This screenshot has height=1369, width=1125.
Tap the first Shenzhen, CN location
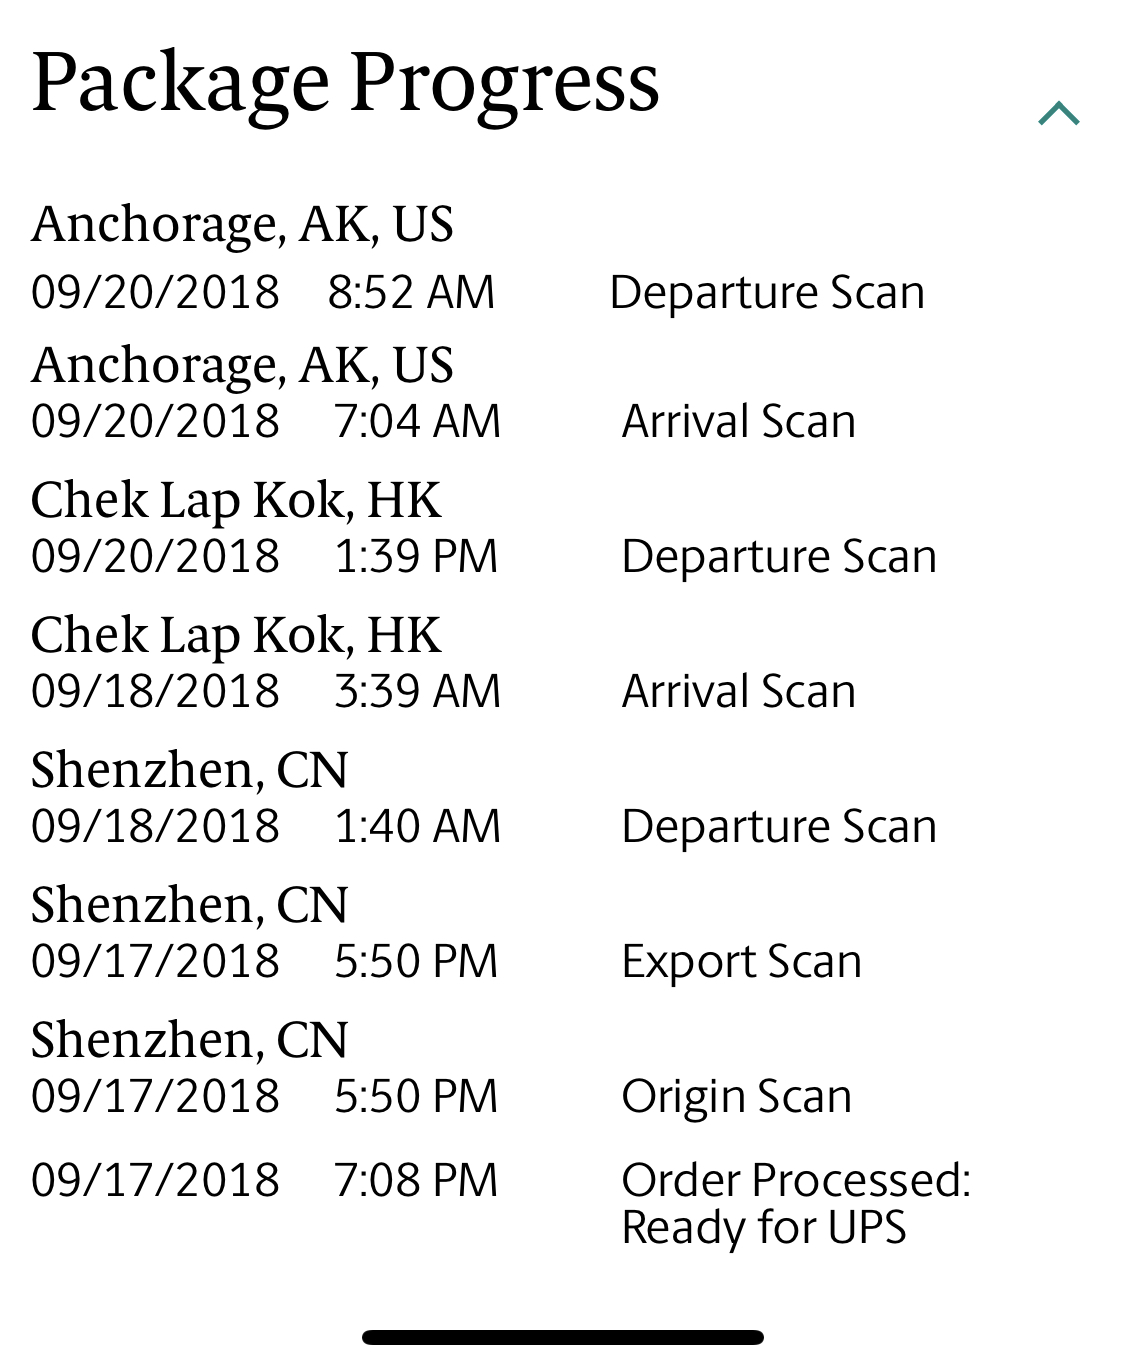[190, 771]
